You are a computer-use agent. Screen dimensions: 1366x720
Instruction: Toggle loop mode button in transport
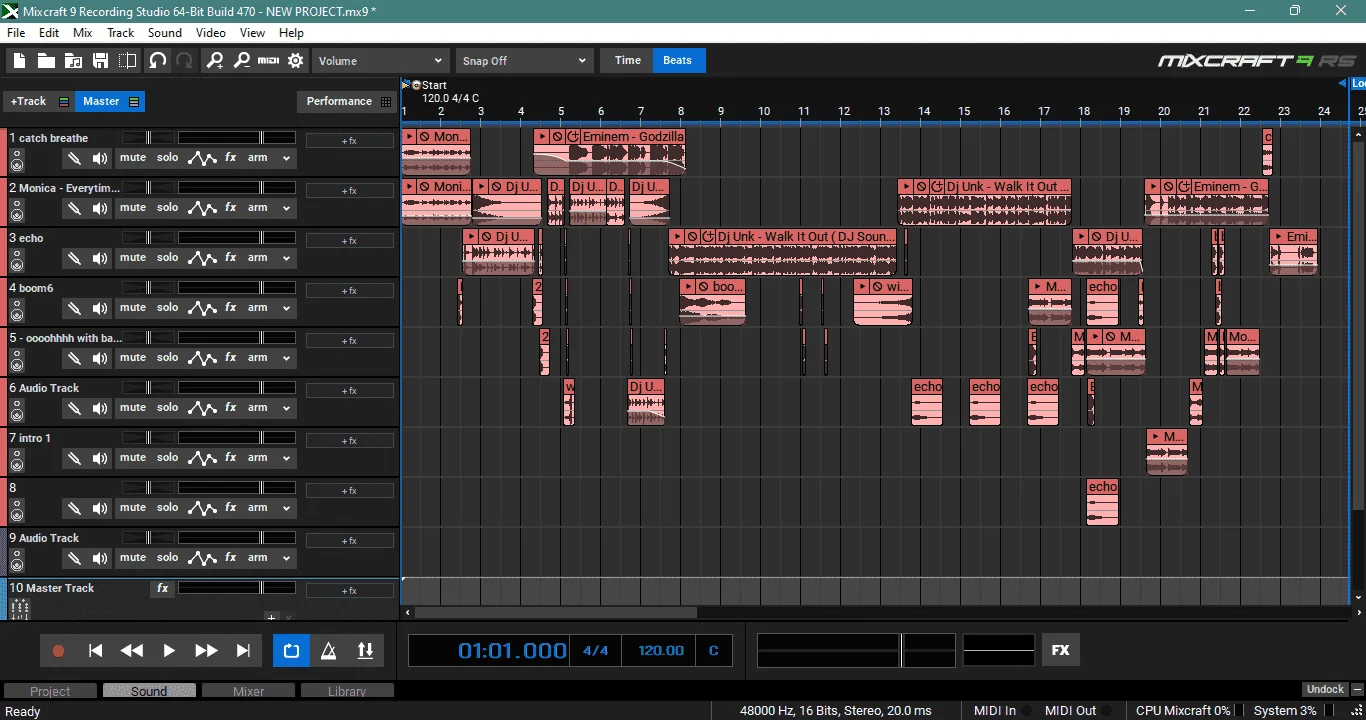tap(291, 650)
